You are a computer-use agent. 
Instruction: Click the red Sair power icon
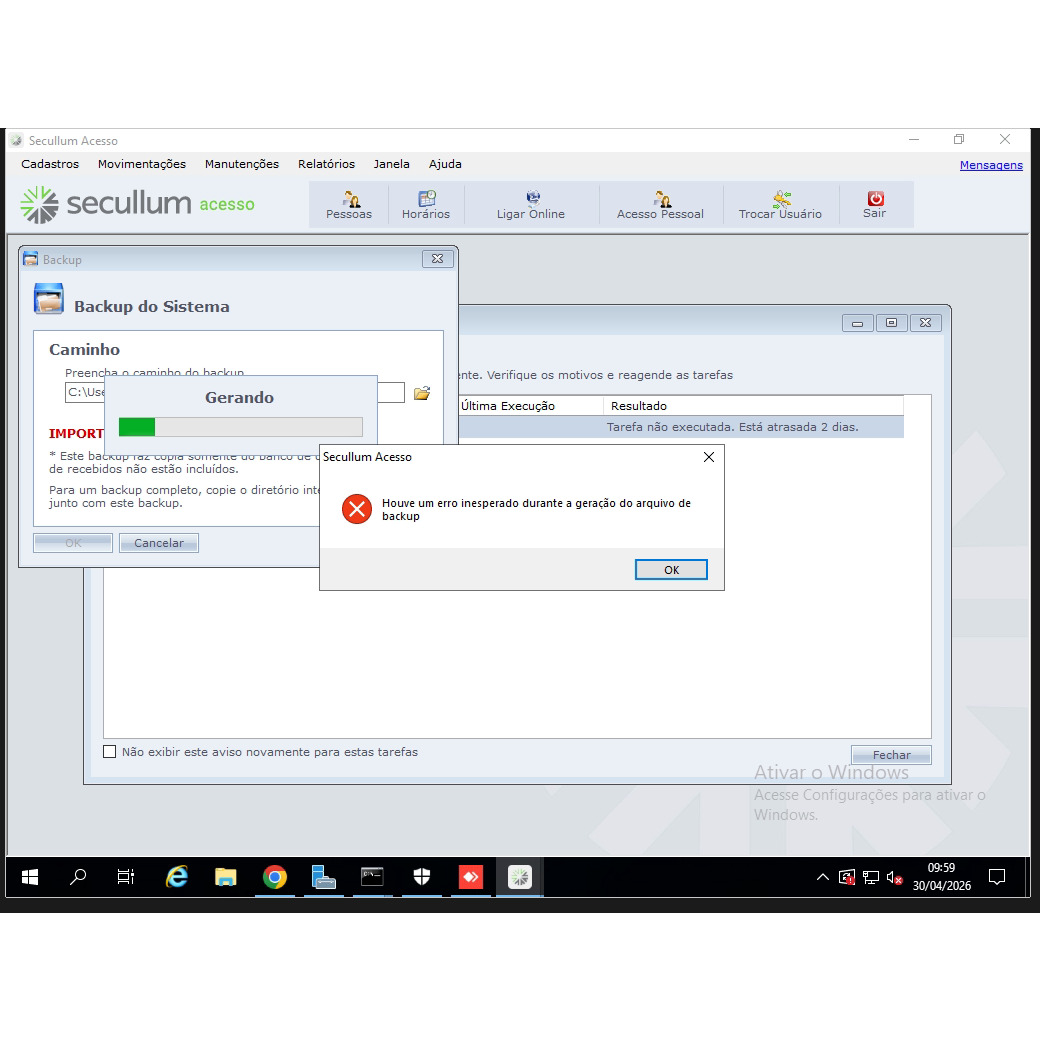coord(875,199)
